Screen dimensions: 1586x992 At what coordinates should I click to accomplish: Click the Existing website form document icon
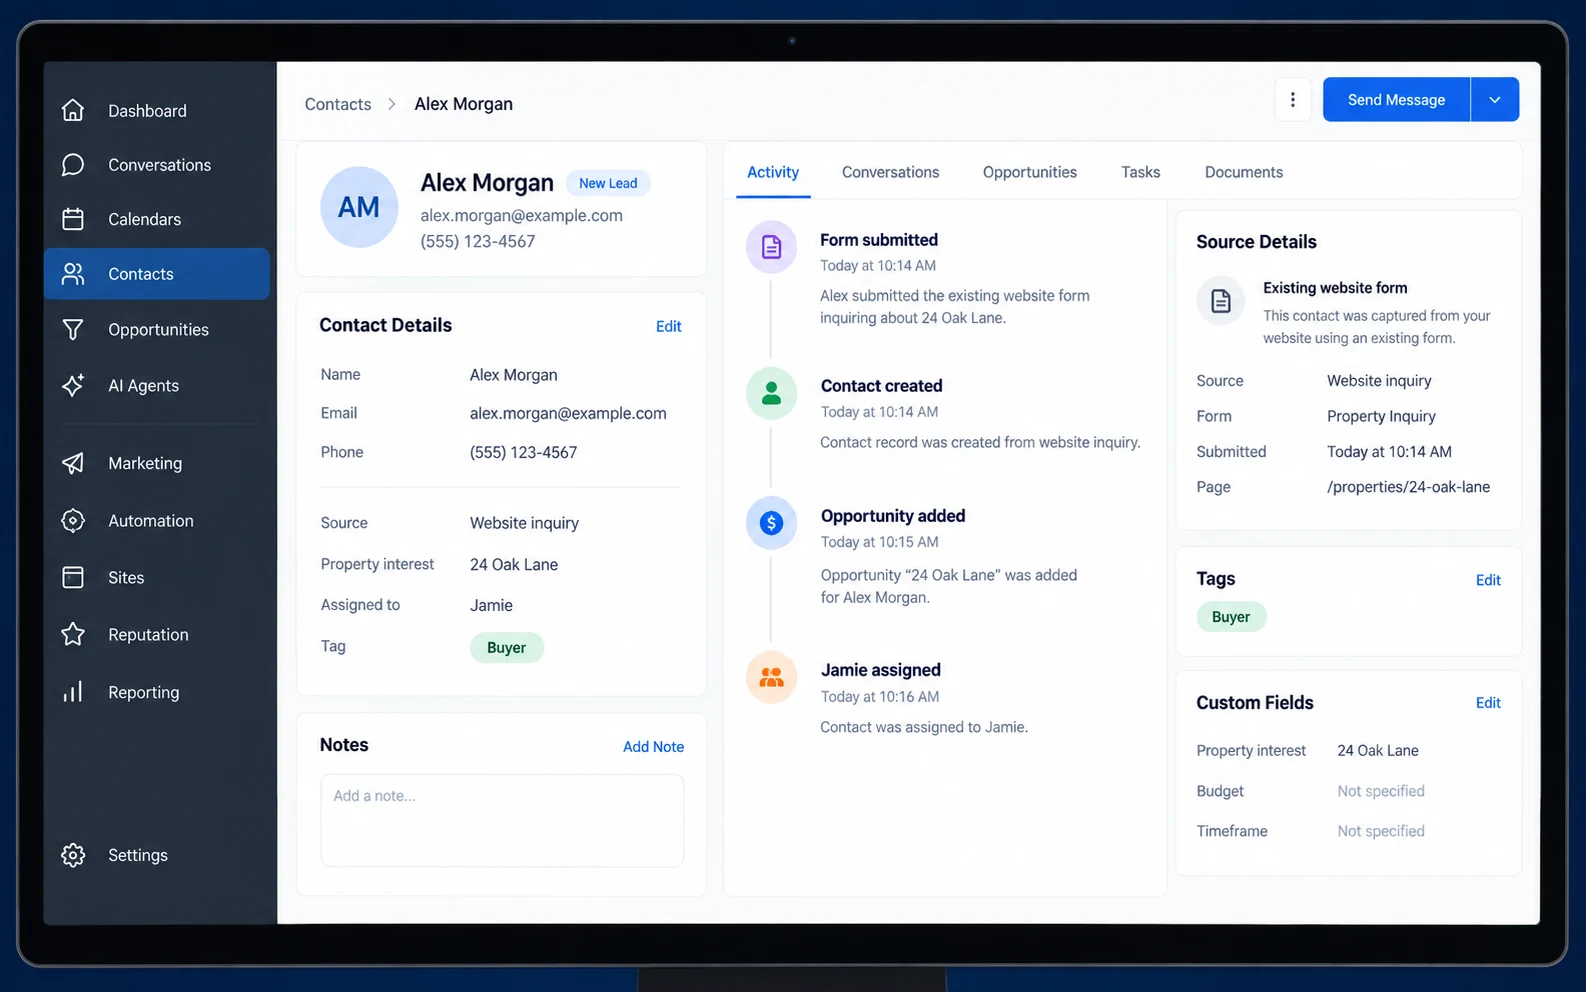(1221, 300)
